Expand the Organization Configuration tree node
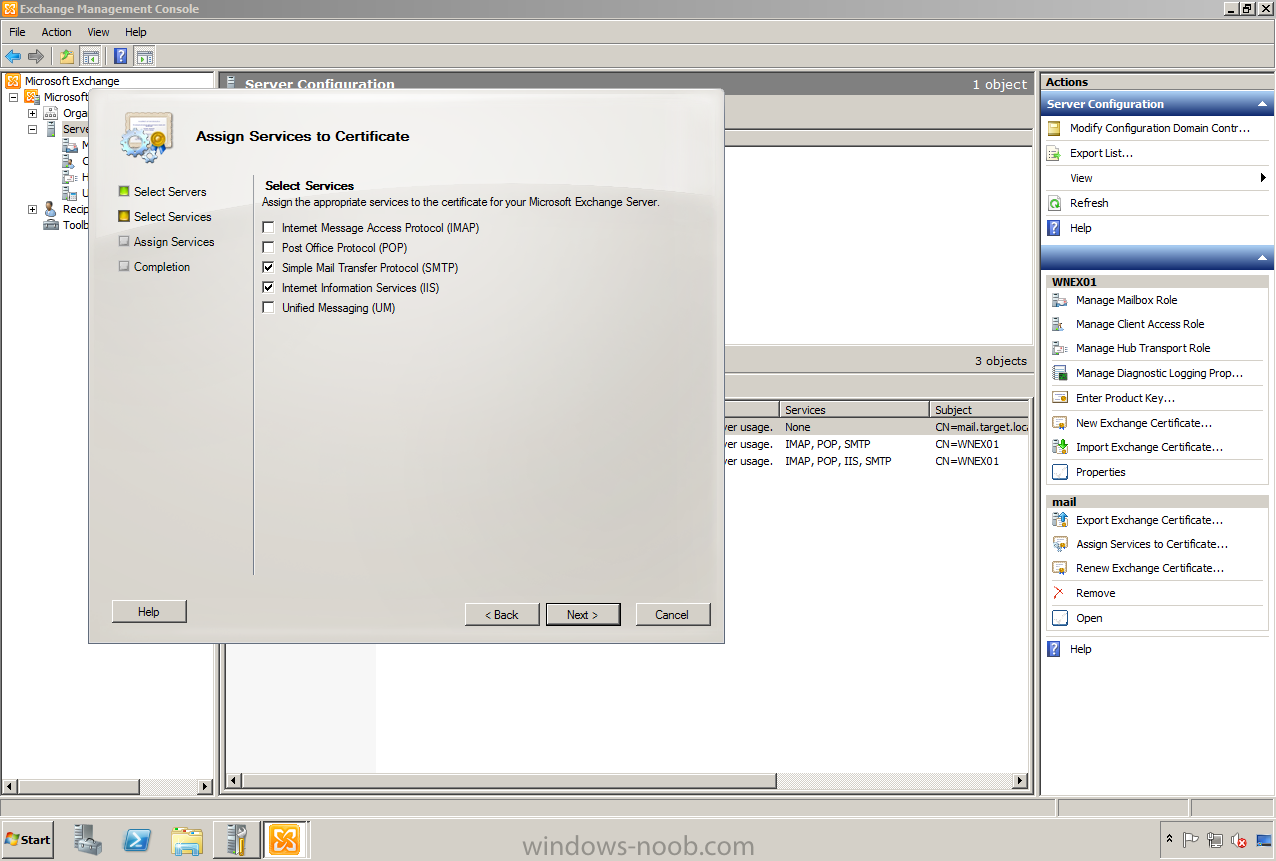 [32, 113]
